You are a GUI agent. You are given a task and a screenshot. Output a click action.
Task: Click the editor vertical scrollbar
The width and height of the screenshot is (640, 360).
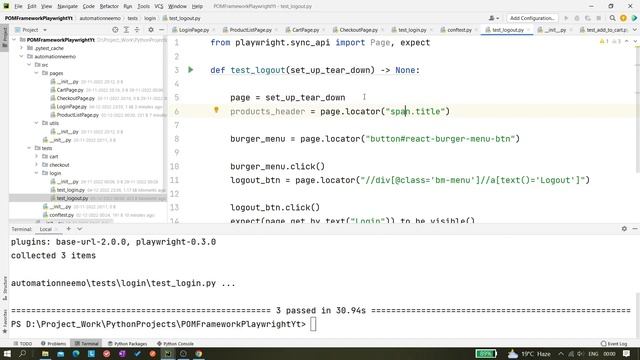(x=637, y=110)
